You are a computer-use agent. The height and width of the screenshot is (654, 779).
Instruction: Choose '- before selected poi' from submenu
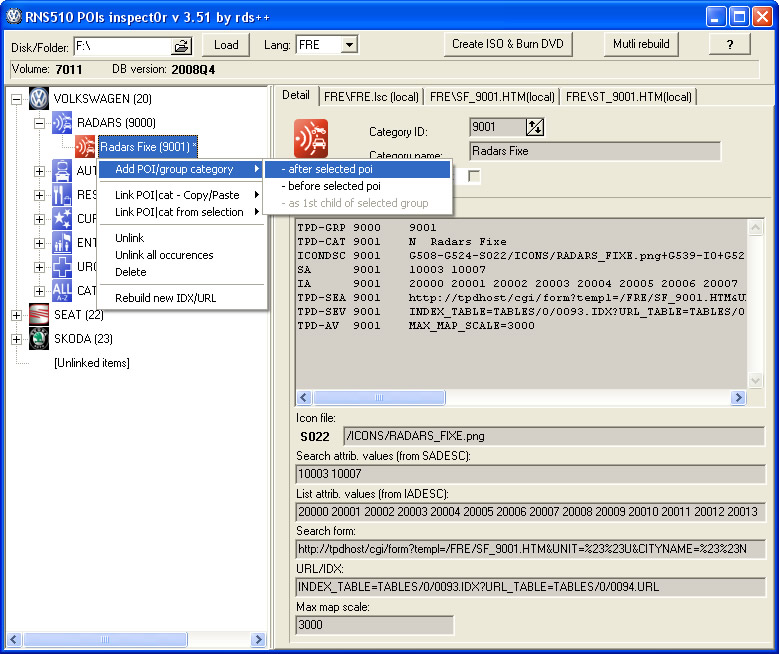[330, 186]
